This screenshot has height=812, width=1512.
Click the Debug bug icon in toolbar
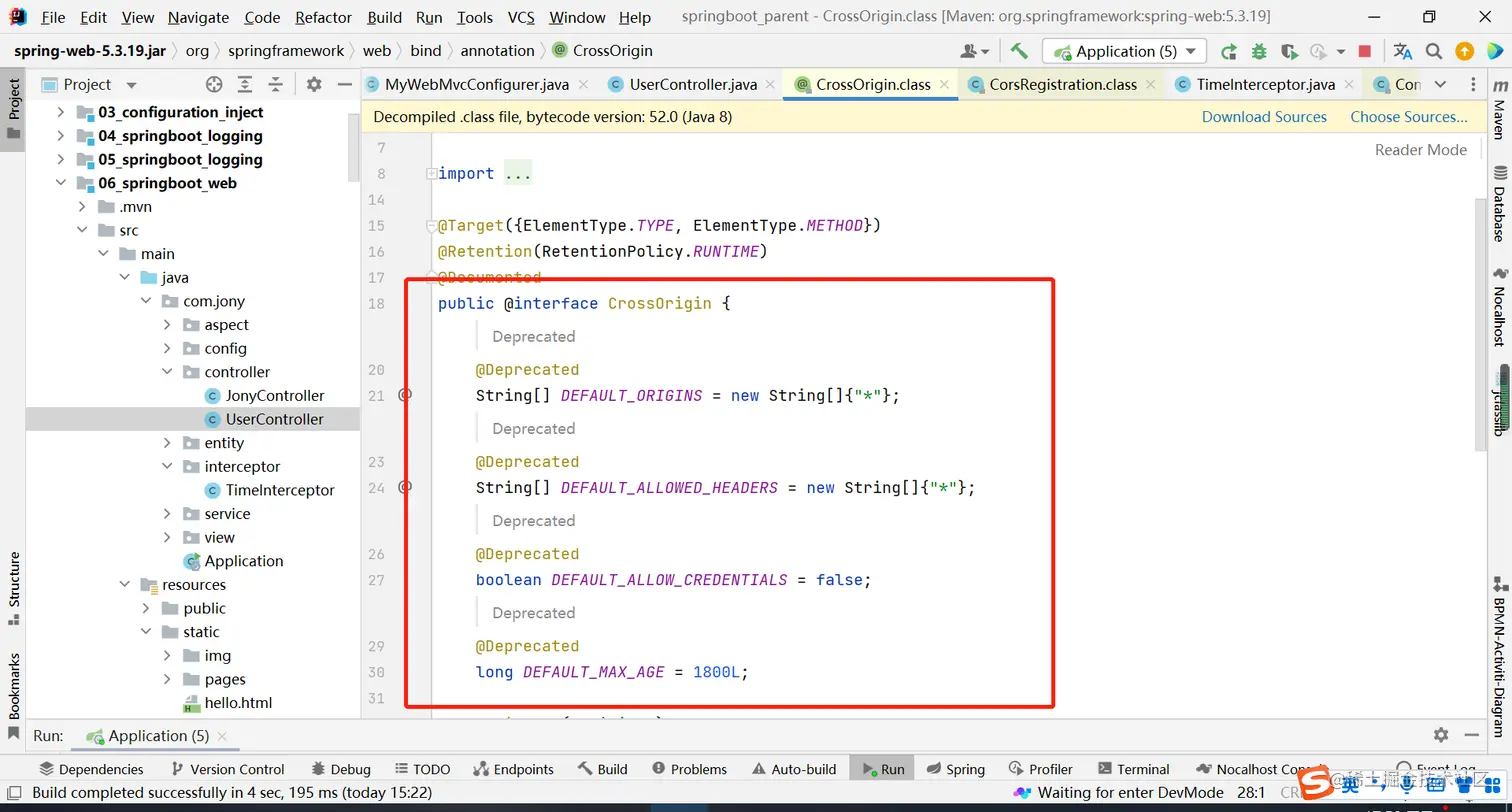click(x=1259, y=51)
